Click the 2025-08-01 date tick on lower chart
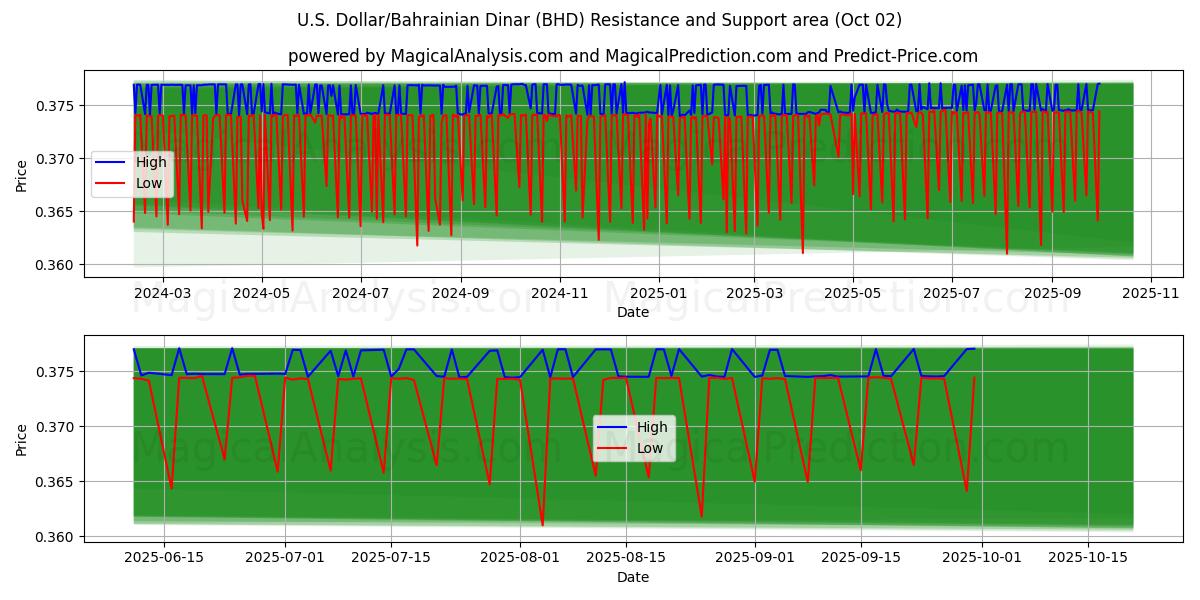This screenshot has height=600, width=1200. click(521, 558)
